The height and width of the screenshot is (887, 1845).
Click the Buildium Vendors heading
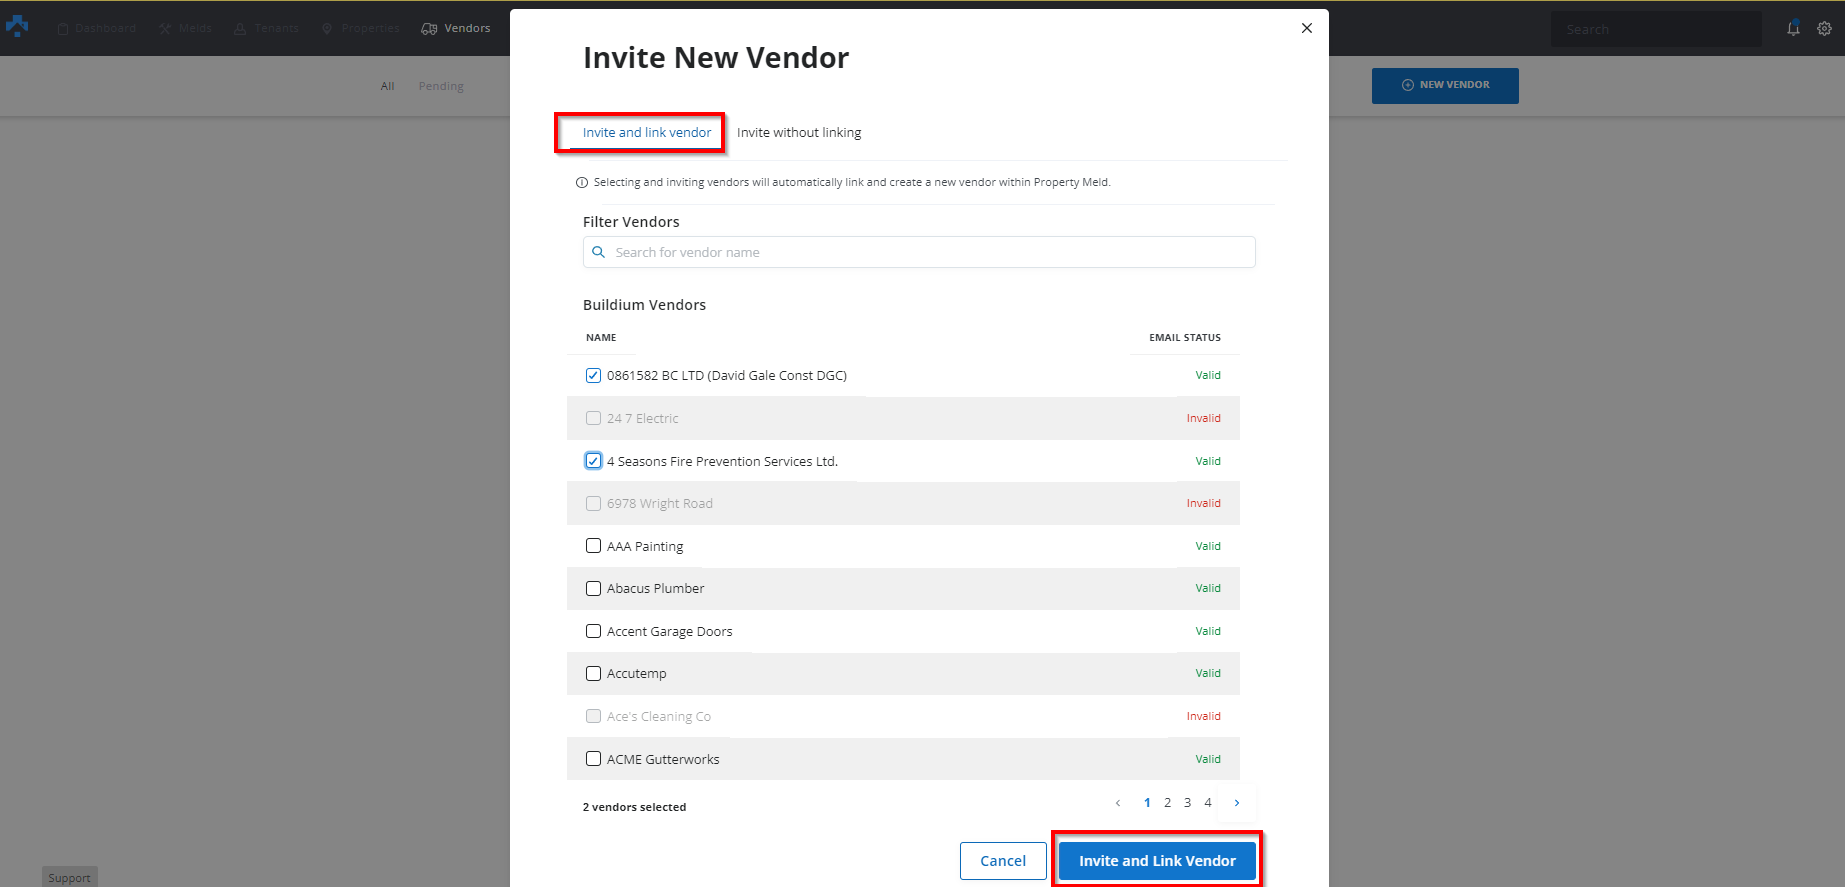[x=644, y=305]
